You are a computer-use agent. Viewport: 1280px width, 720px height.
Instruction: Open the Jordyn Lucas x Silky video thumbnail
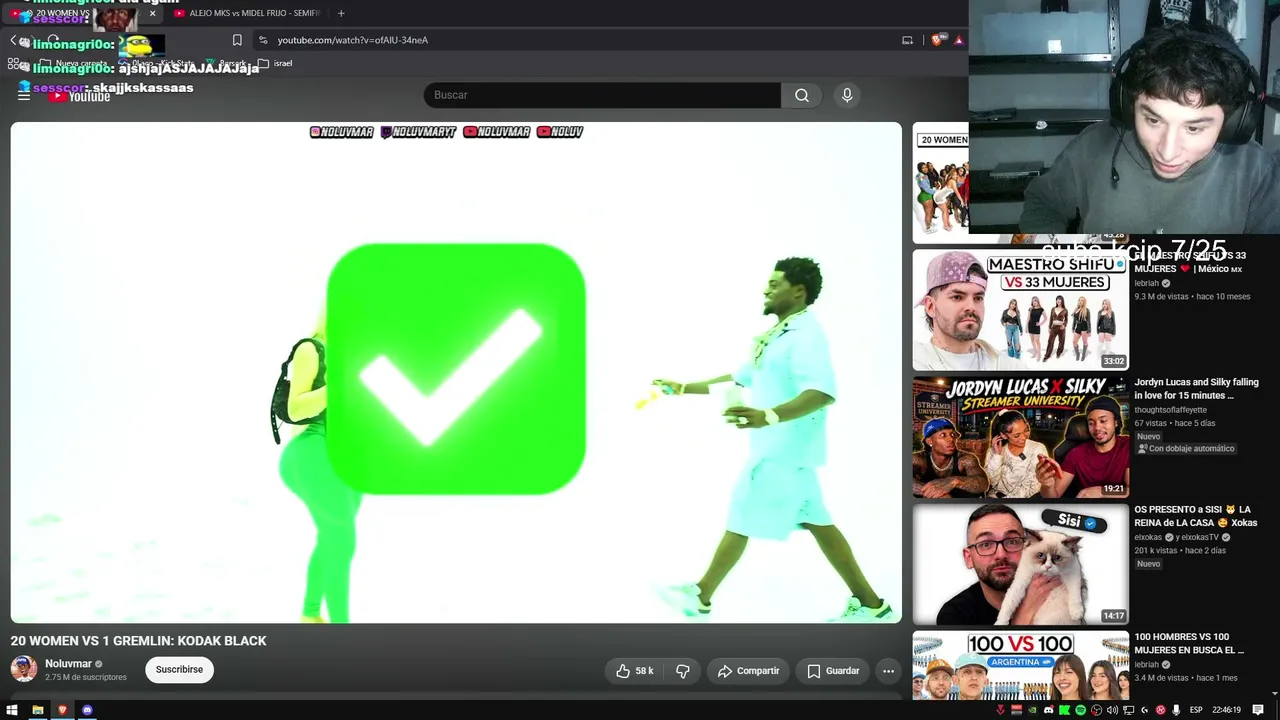1020,437
